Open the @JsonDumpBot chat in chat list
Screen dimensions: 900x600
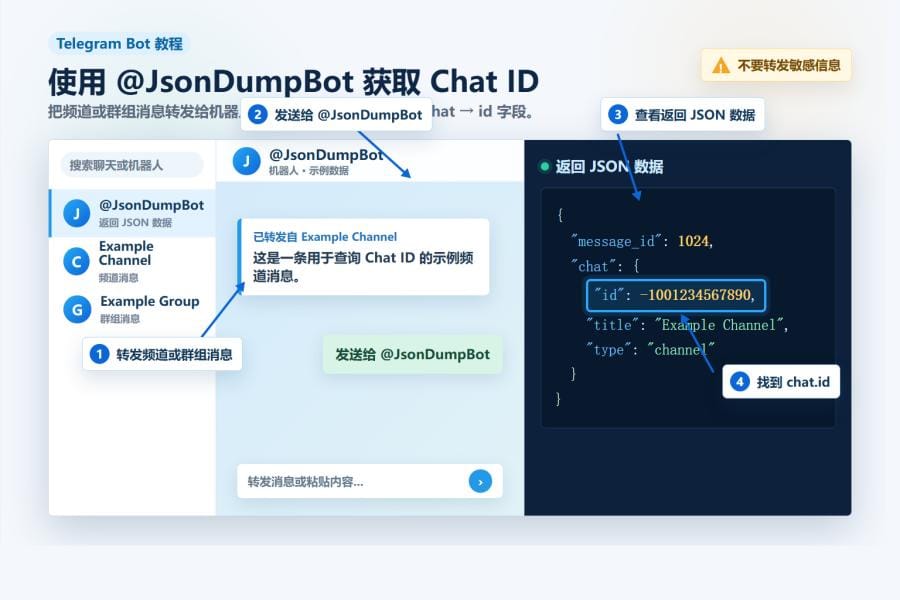[x=133, y=213]
